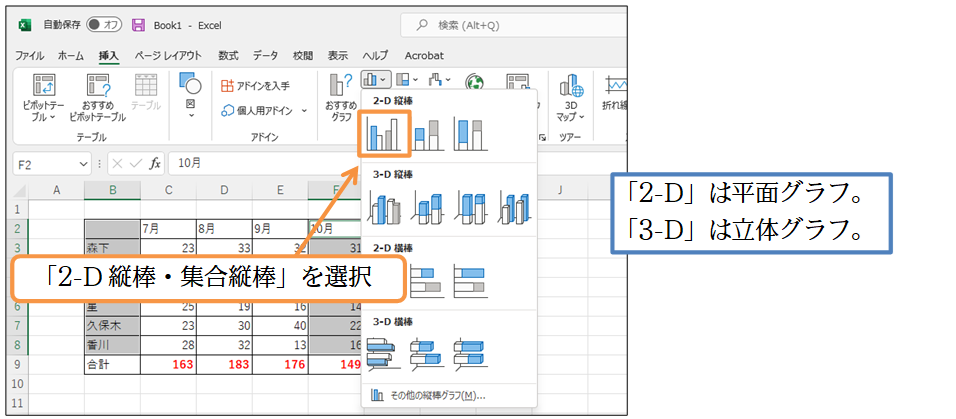Open the ページ レイアウト tab
Viewport: 956px width, 419px height.
167,56
